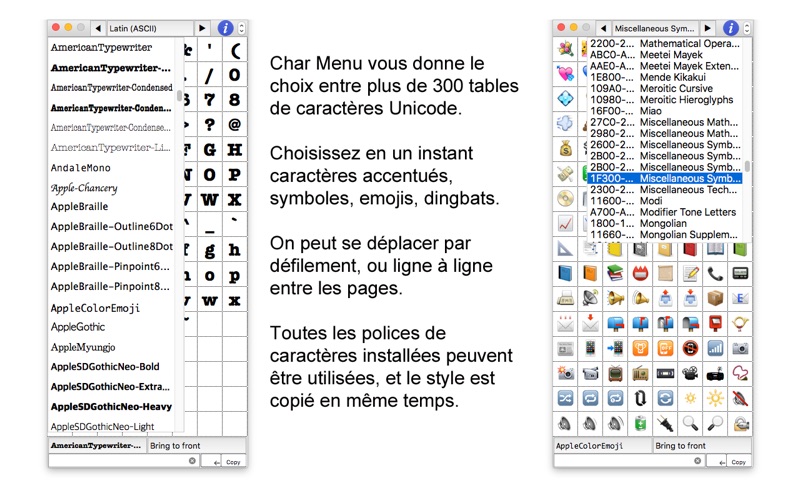Select the envelope marked with letter E
The width and height of the screenshot is (800, 500).
point(740,298)
